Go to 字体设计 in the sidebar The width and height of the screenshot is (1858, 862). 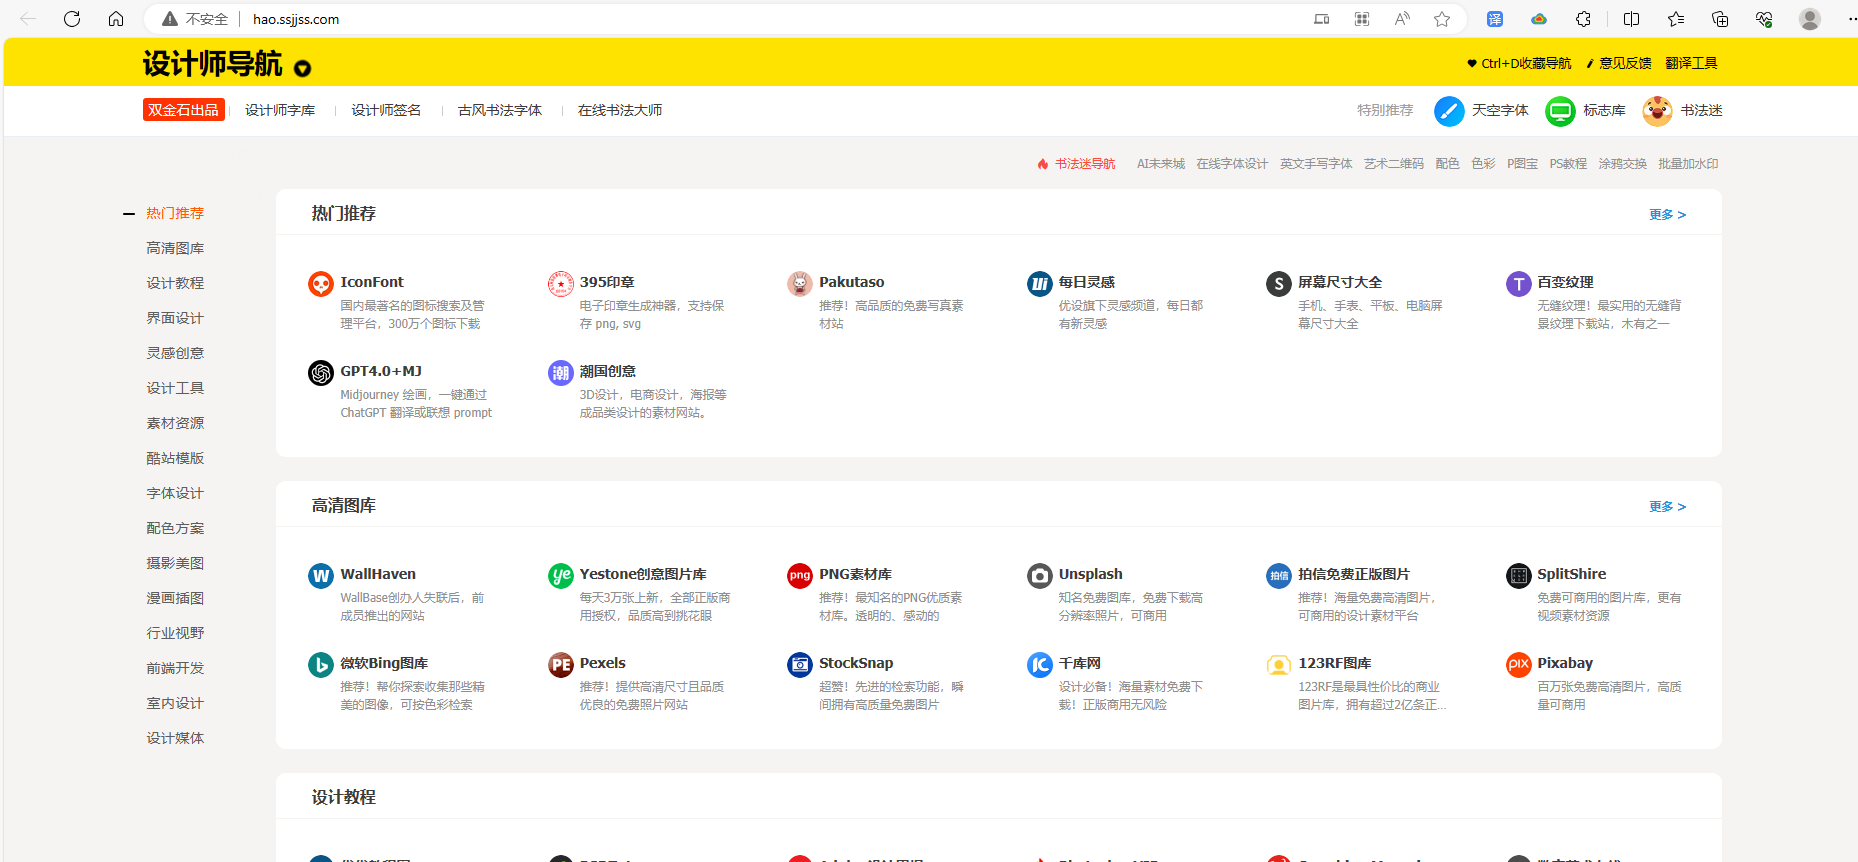(x=175, y=493)
